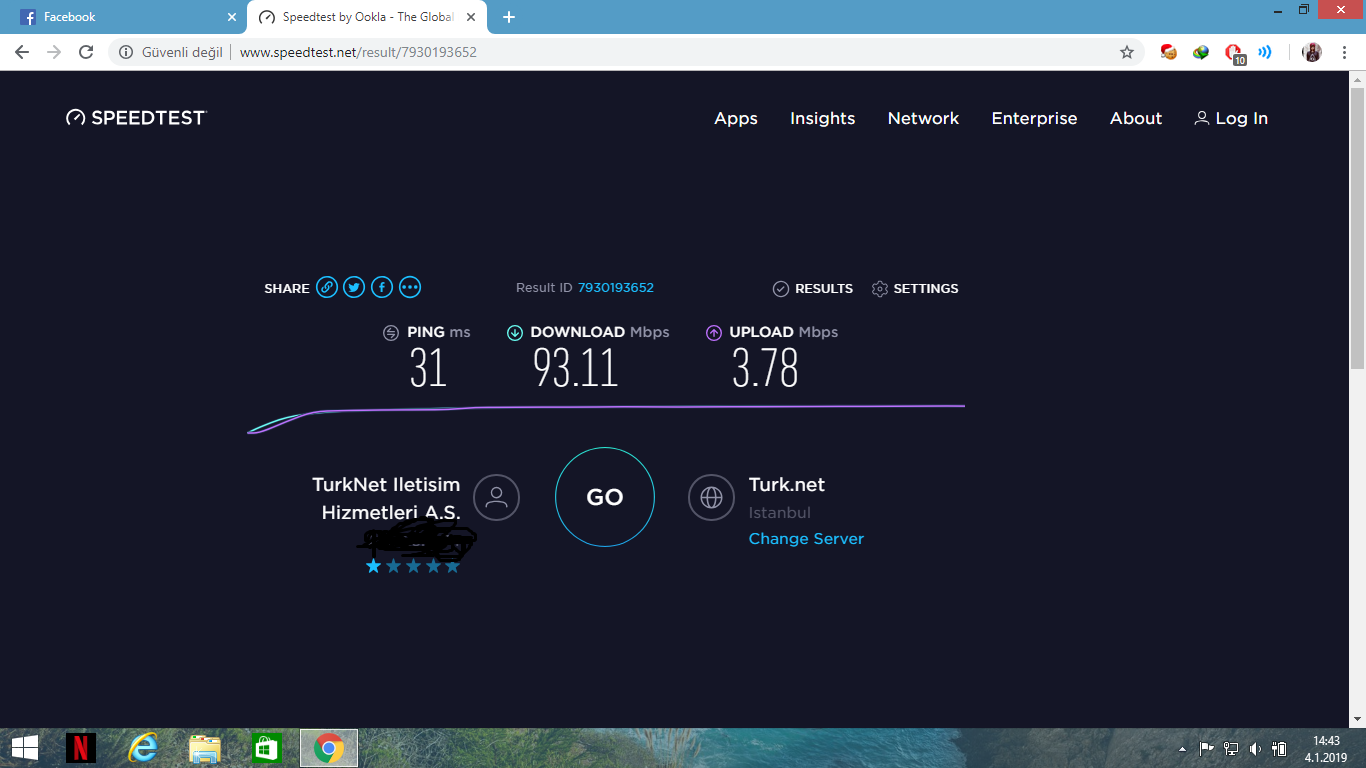Go back to previous page
1366x768 pixels.
tap(22, 52)
